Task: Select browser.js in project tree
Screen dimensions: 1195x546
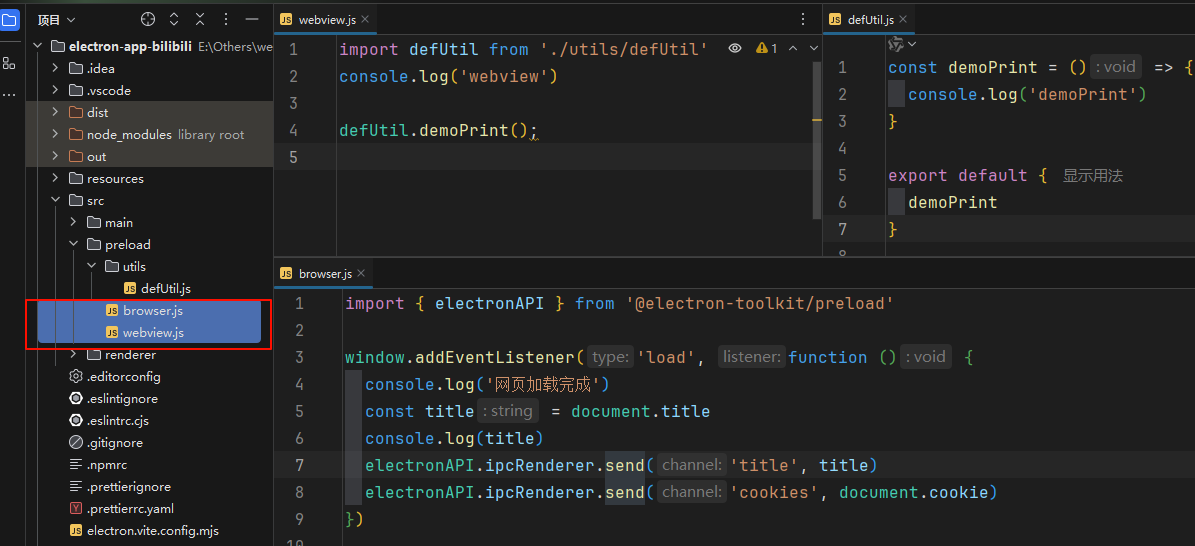Action: [x=144, y=310]
